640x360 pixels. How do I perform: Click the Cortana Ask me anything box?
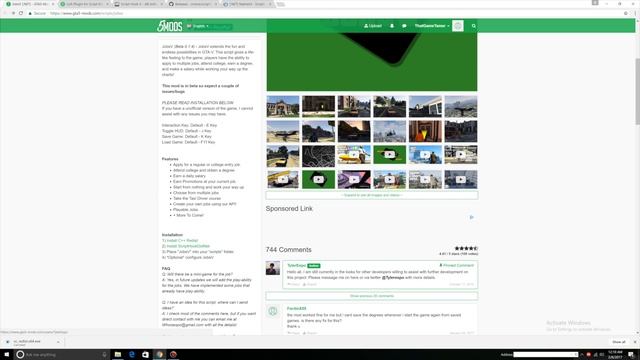(x=61, y=354)
